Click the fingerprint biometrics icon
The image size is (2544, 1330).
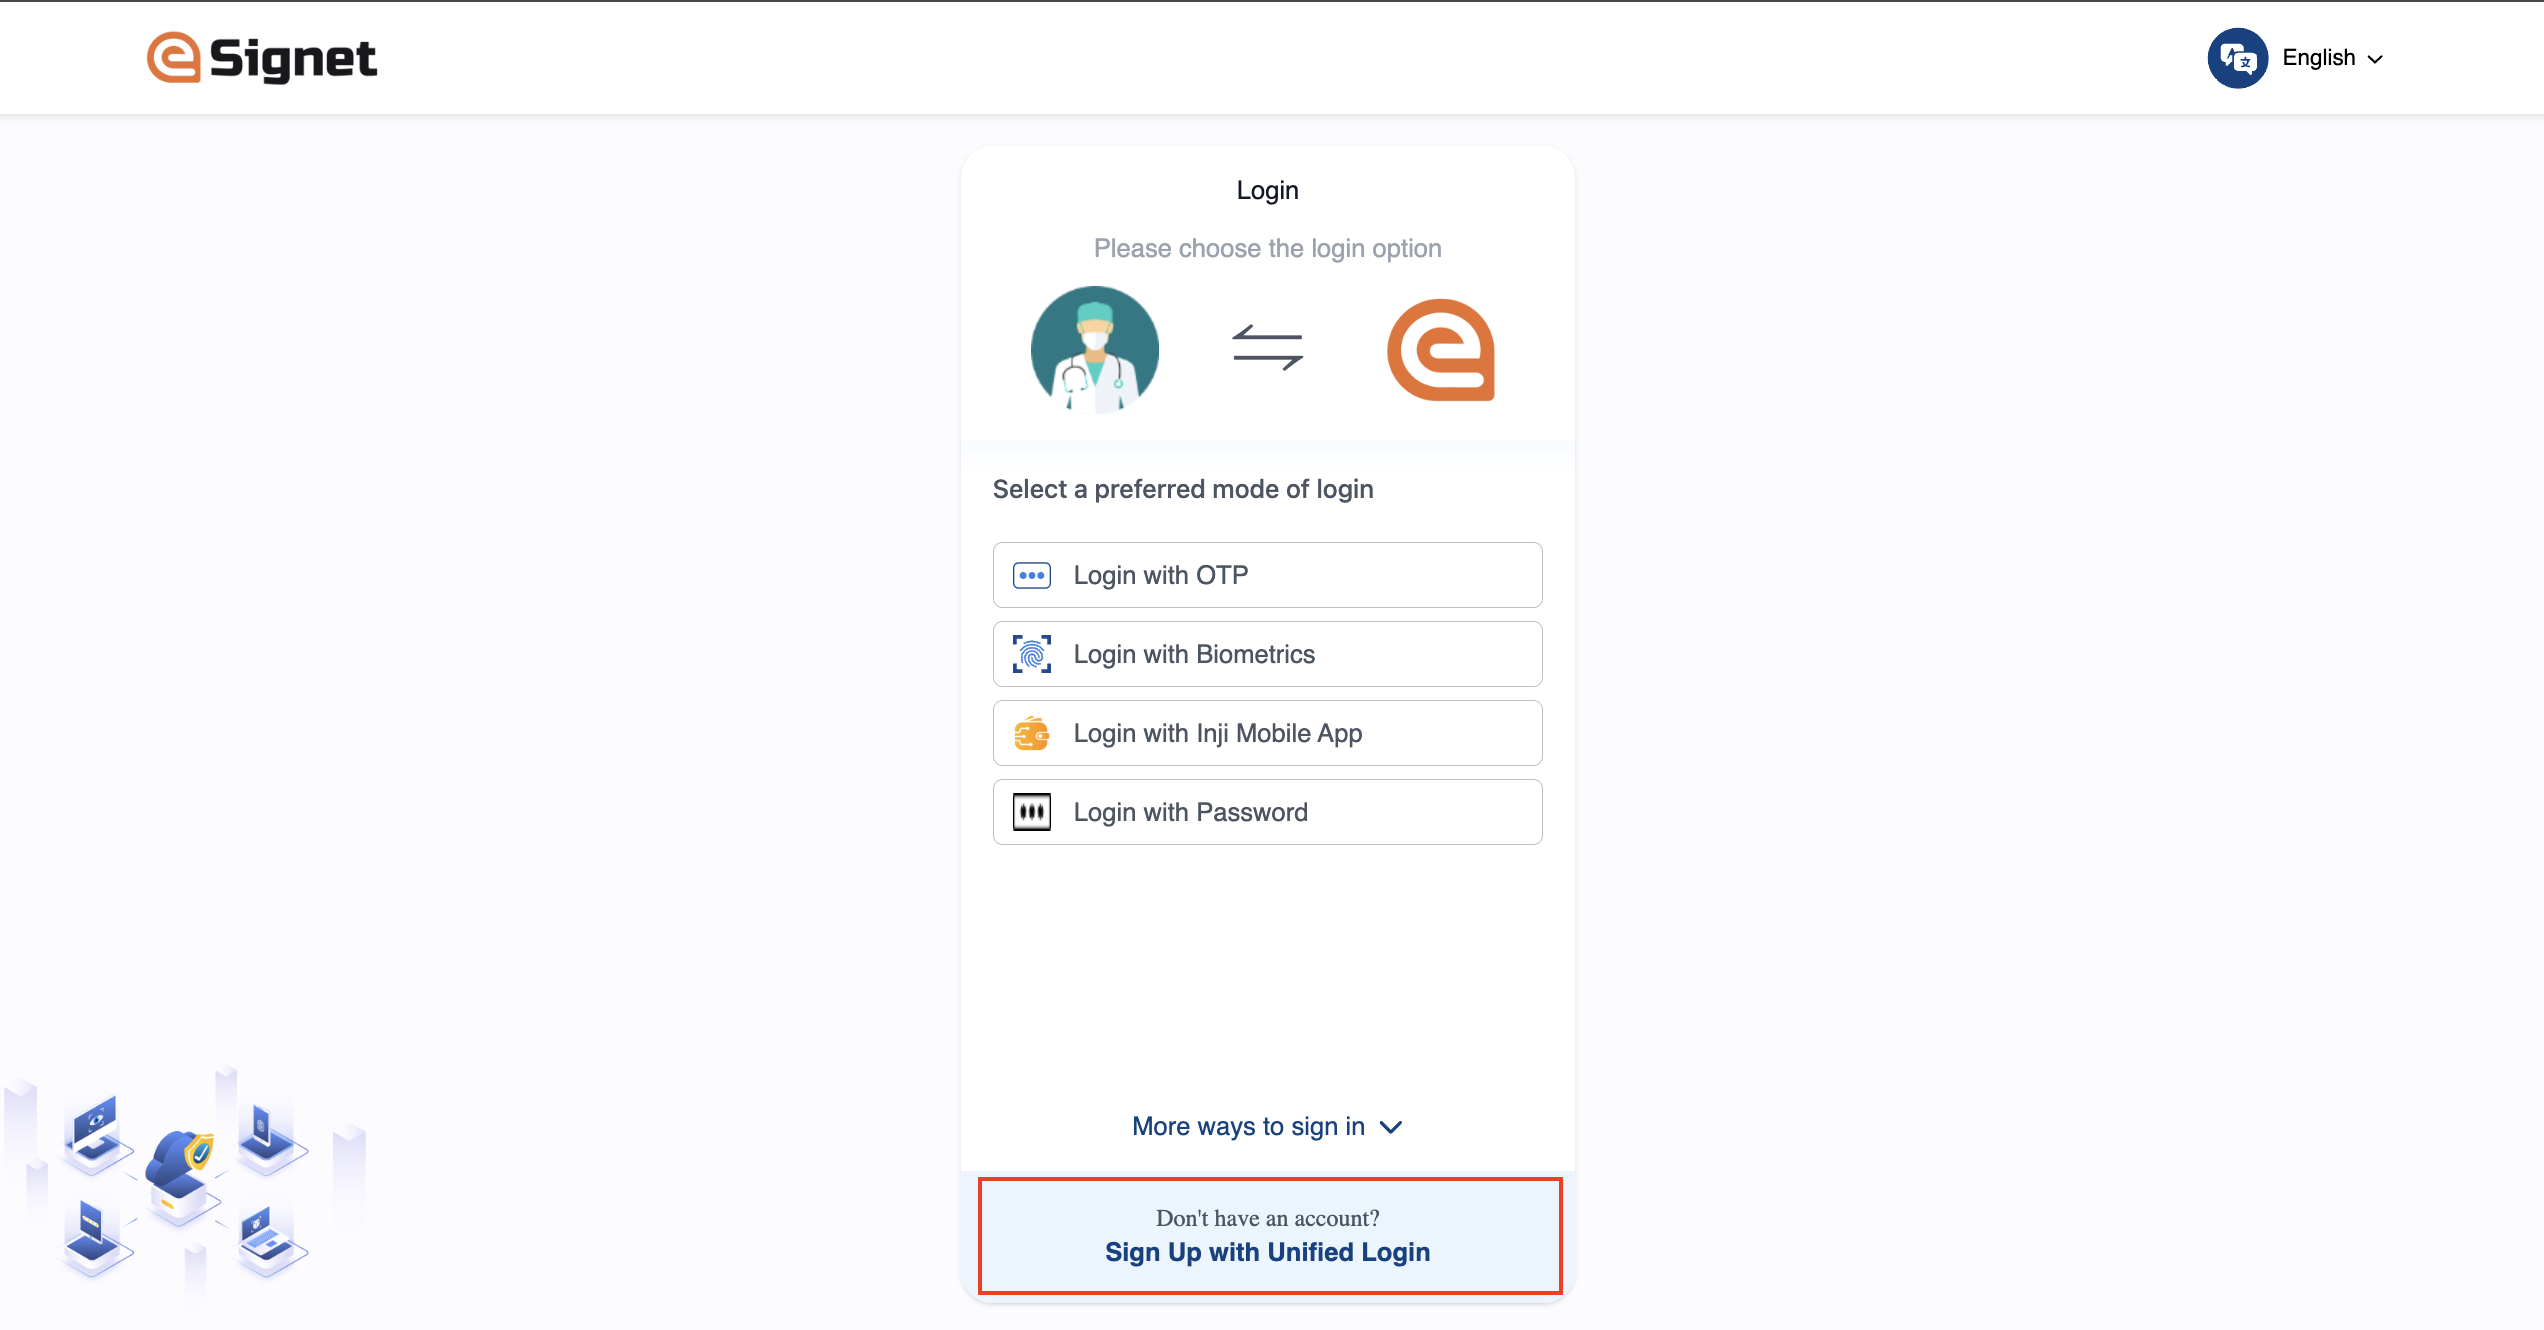coord(1032,654)
